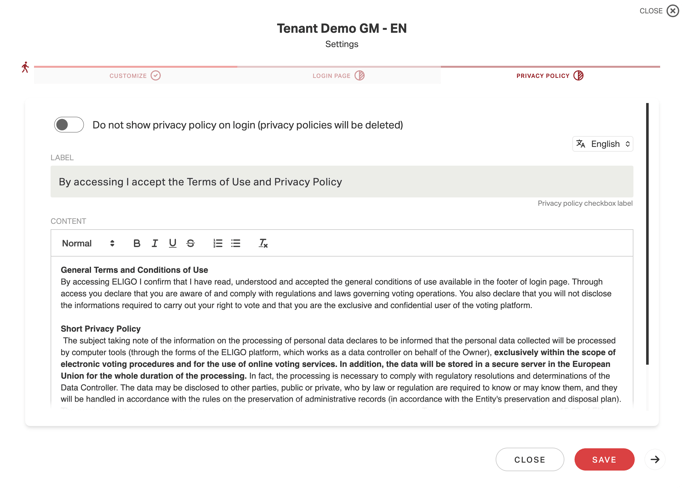
Task: Insert a bulleted list
Action: pos(236,243)
